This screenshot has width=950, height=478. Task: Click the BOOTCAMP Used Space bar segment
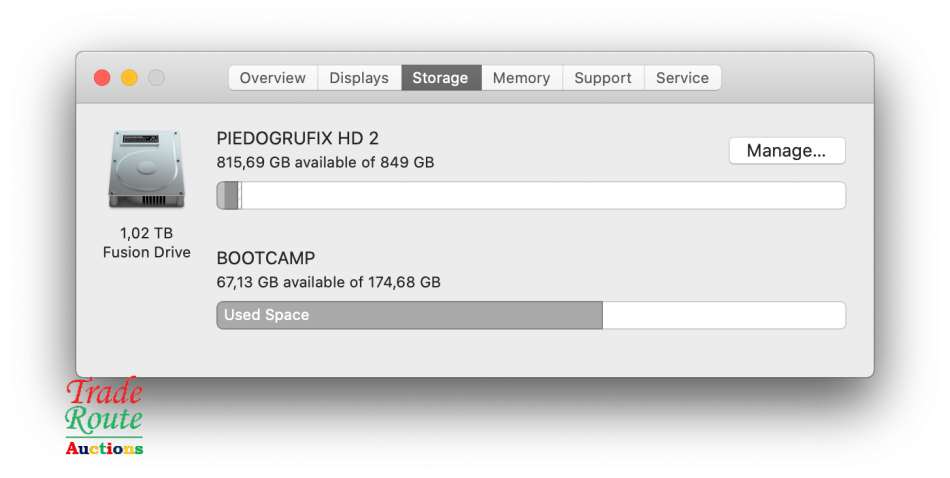point(409,315)
